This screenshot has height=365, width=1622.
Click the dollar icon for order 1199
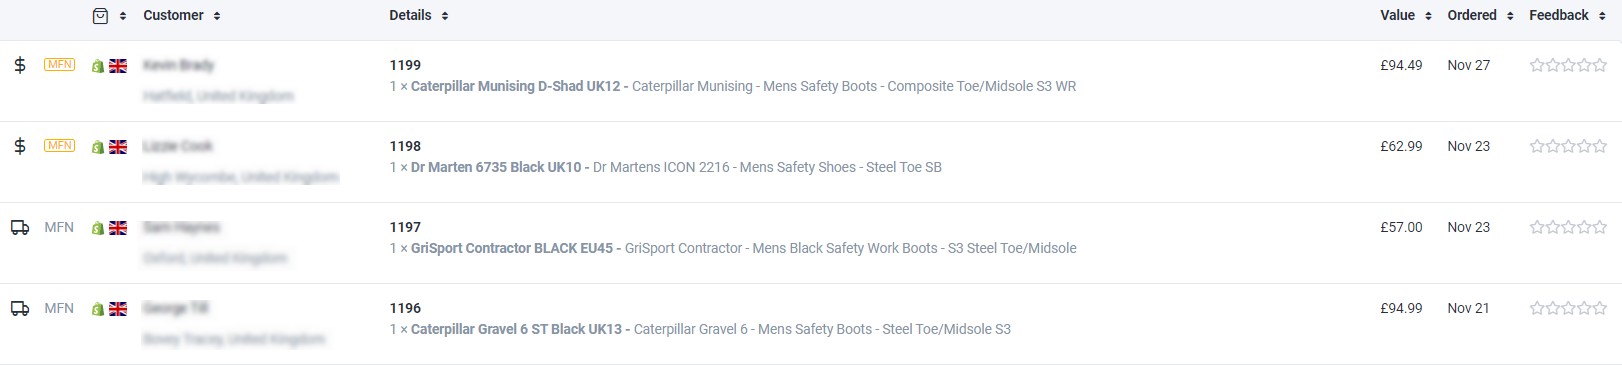point(20,65)
